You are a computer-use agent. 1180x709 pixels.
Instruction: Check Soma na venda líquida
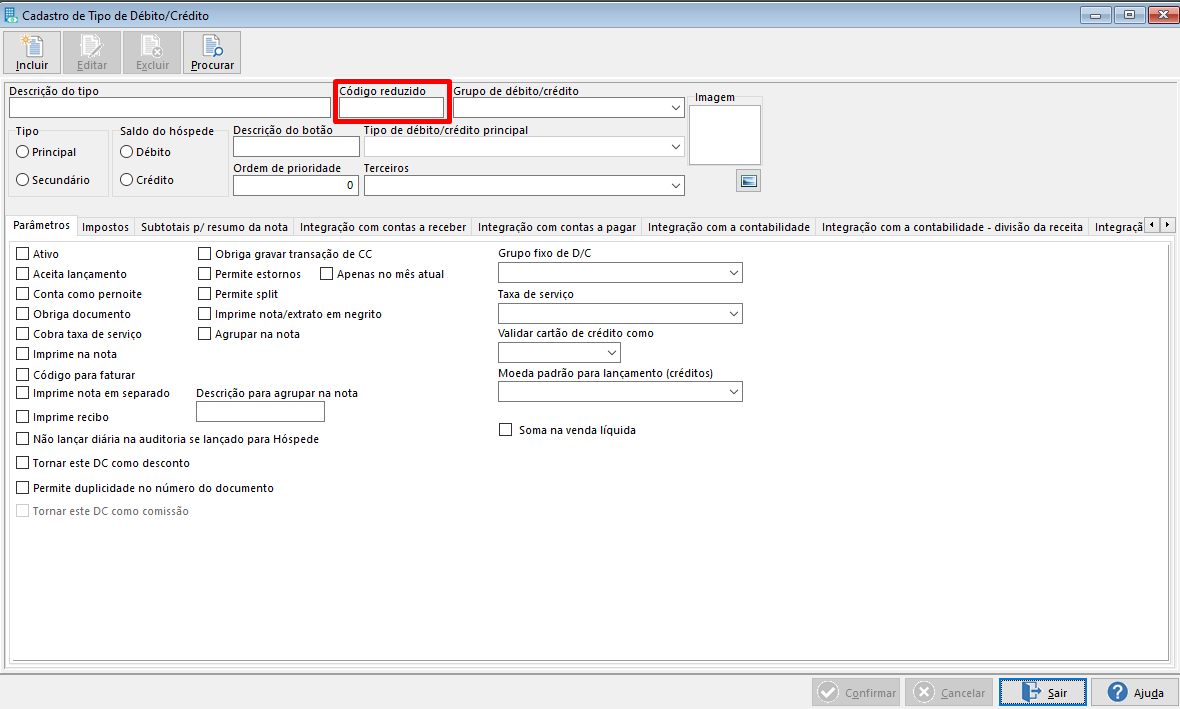(x=506, y=430)
